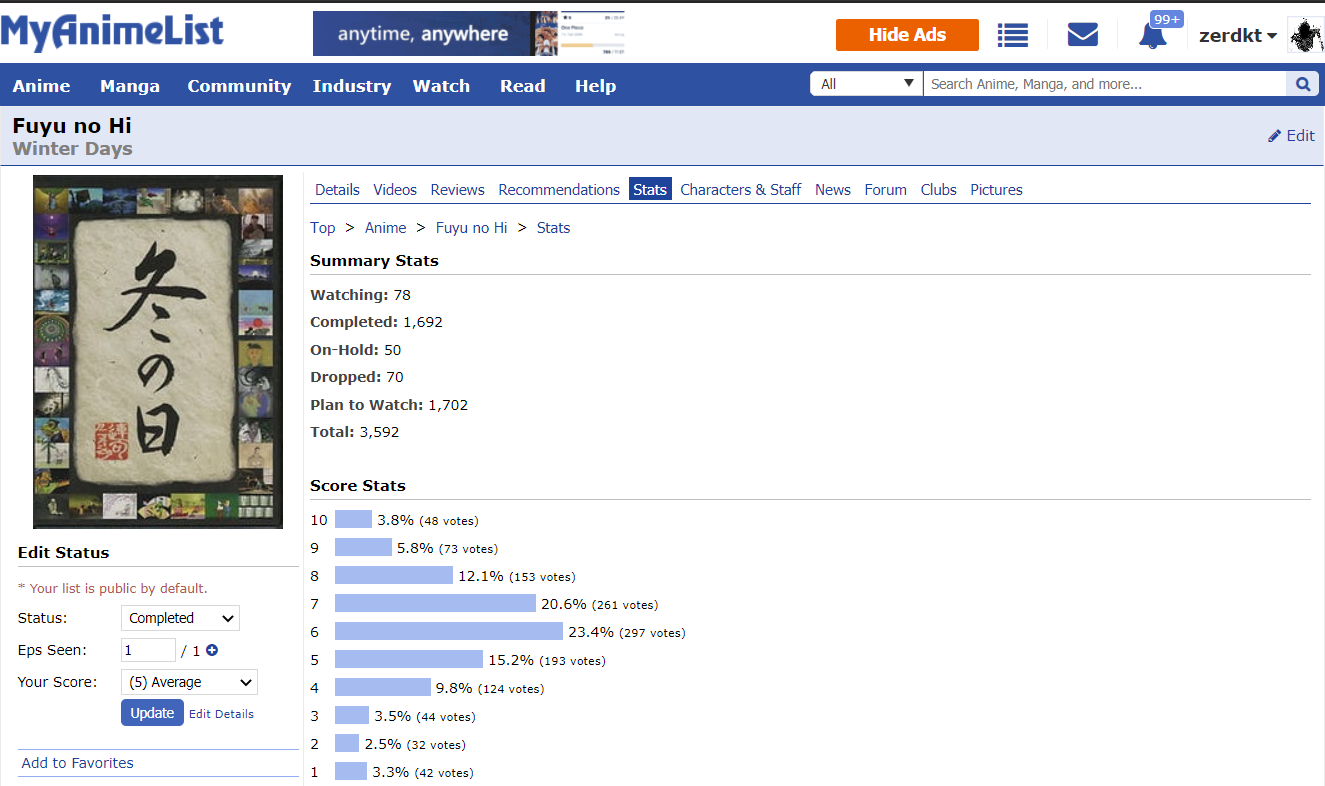Click the search Anime, Manga input field
Image resolution: width=1325 pixels, height=786 pixels.
pyautogui.click(x=1105, y=84)
